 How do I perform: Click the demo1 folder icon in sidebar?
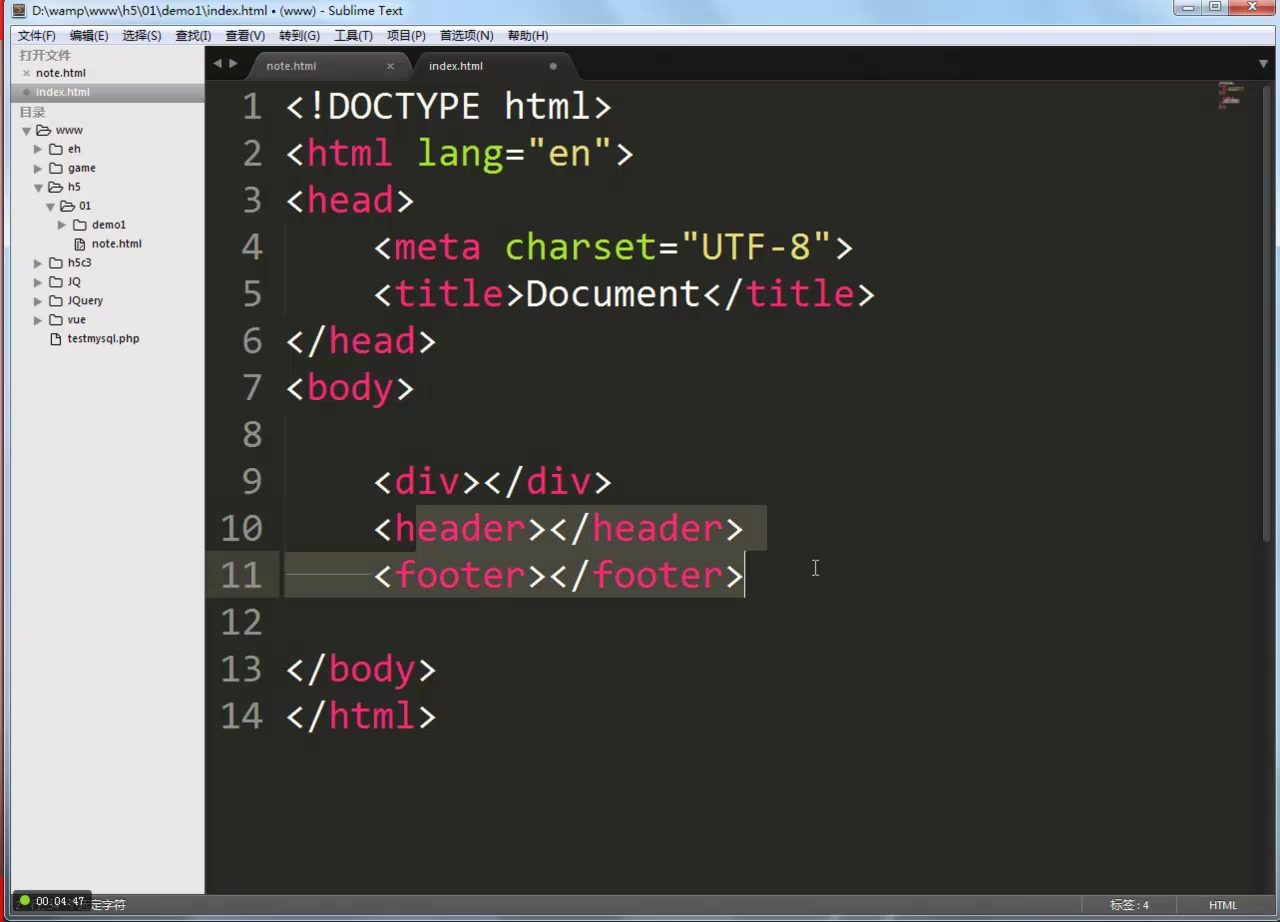point(79,224)
